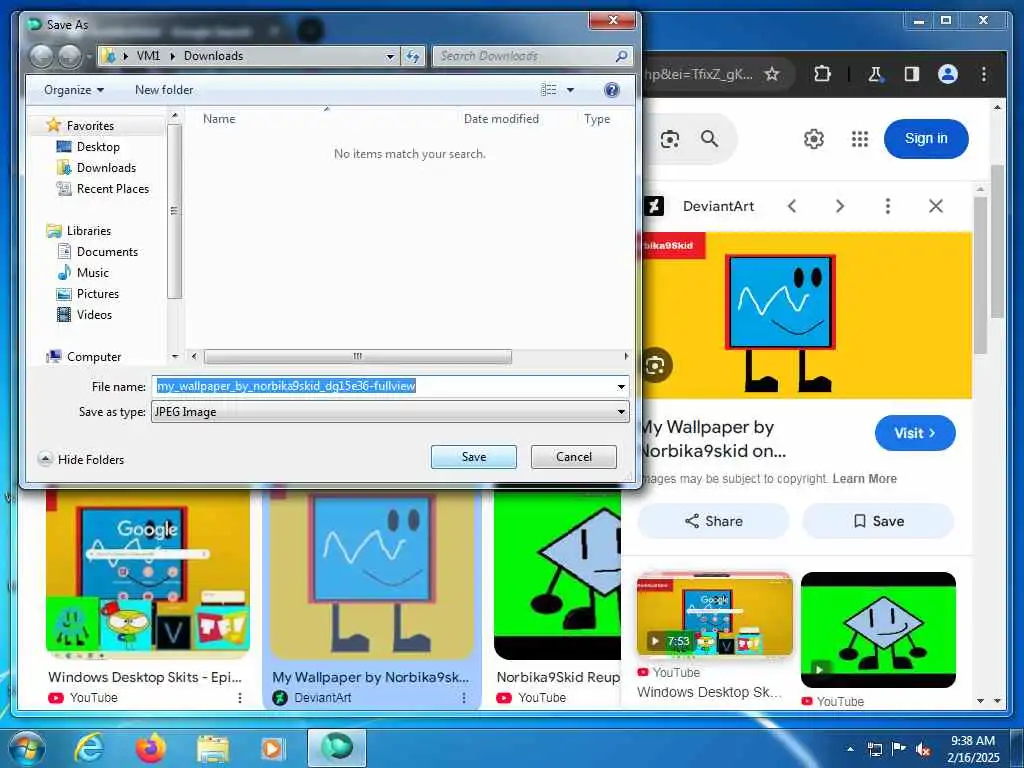The image size is (1024, 768).
Task: Refresh the Downloads folder location
Action: point(413,56)
